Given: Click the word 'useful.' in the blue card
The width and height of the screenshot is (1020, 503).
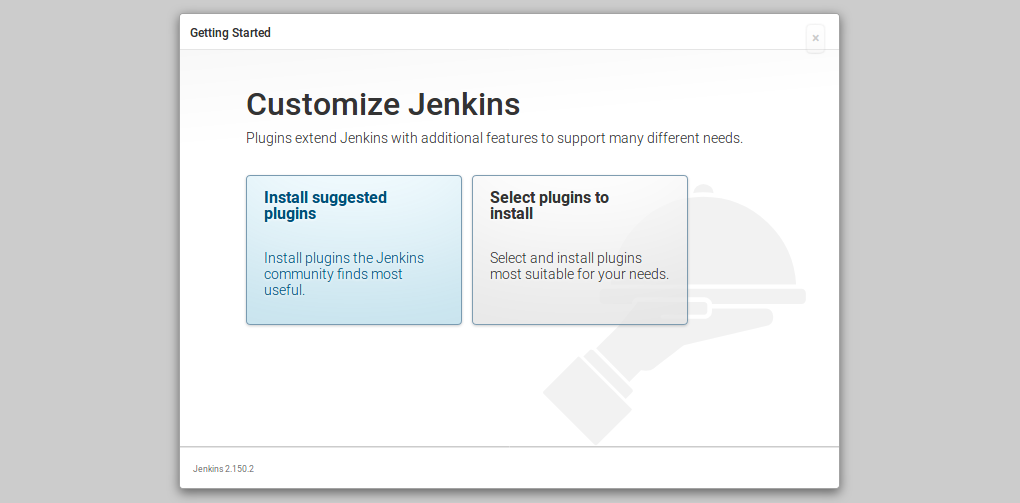Looking at the screenshot, I should tap(284, 290).
